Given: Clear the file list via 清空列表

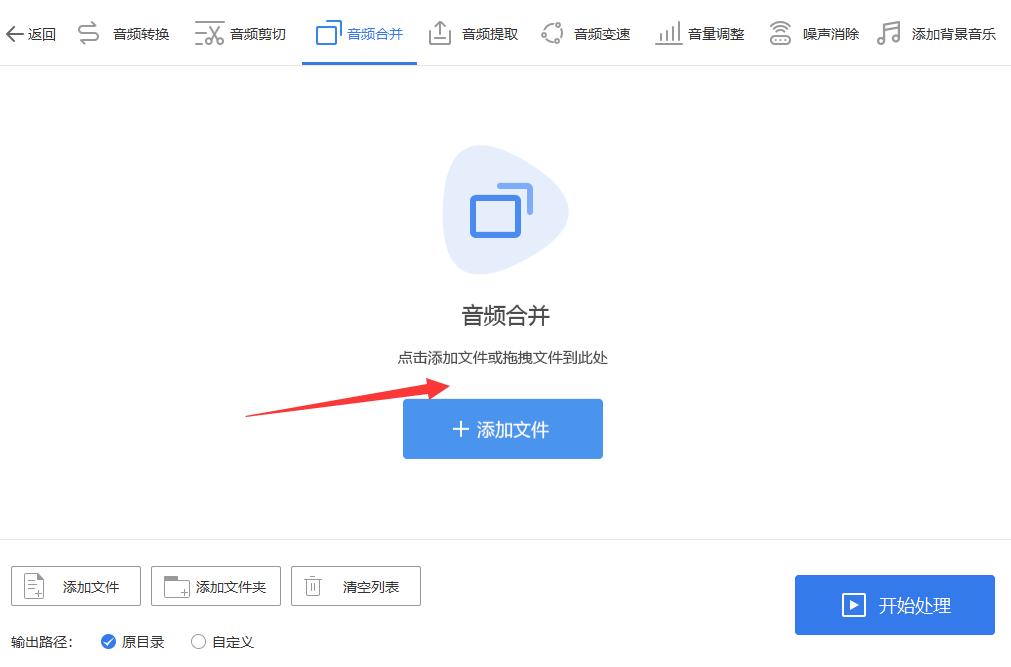Looking at the screenshot, I should 355,586.
